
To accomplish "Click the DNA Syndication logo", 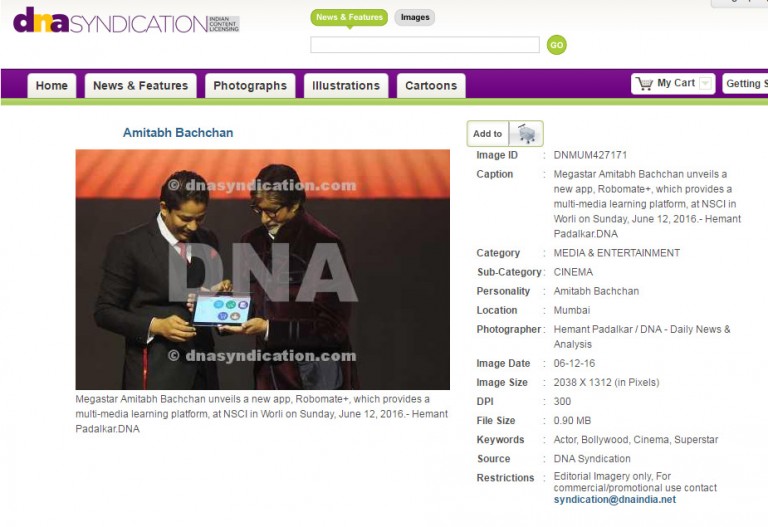I will pos(126,21).
